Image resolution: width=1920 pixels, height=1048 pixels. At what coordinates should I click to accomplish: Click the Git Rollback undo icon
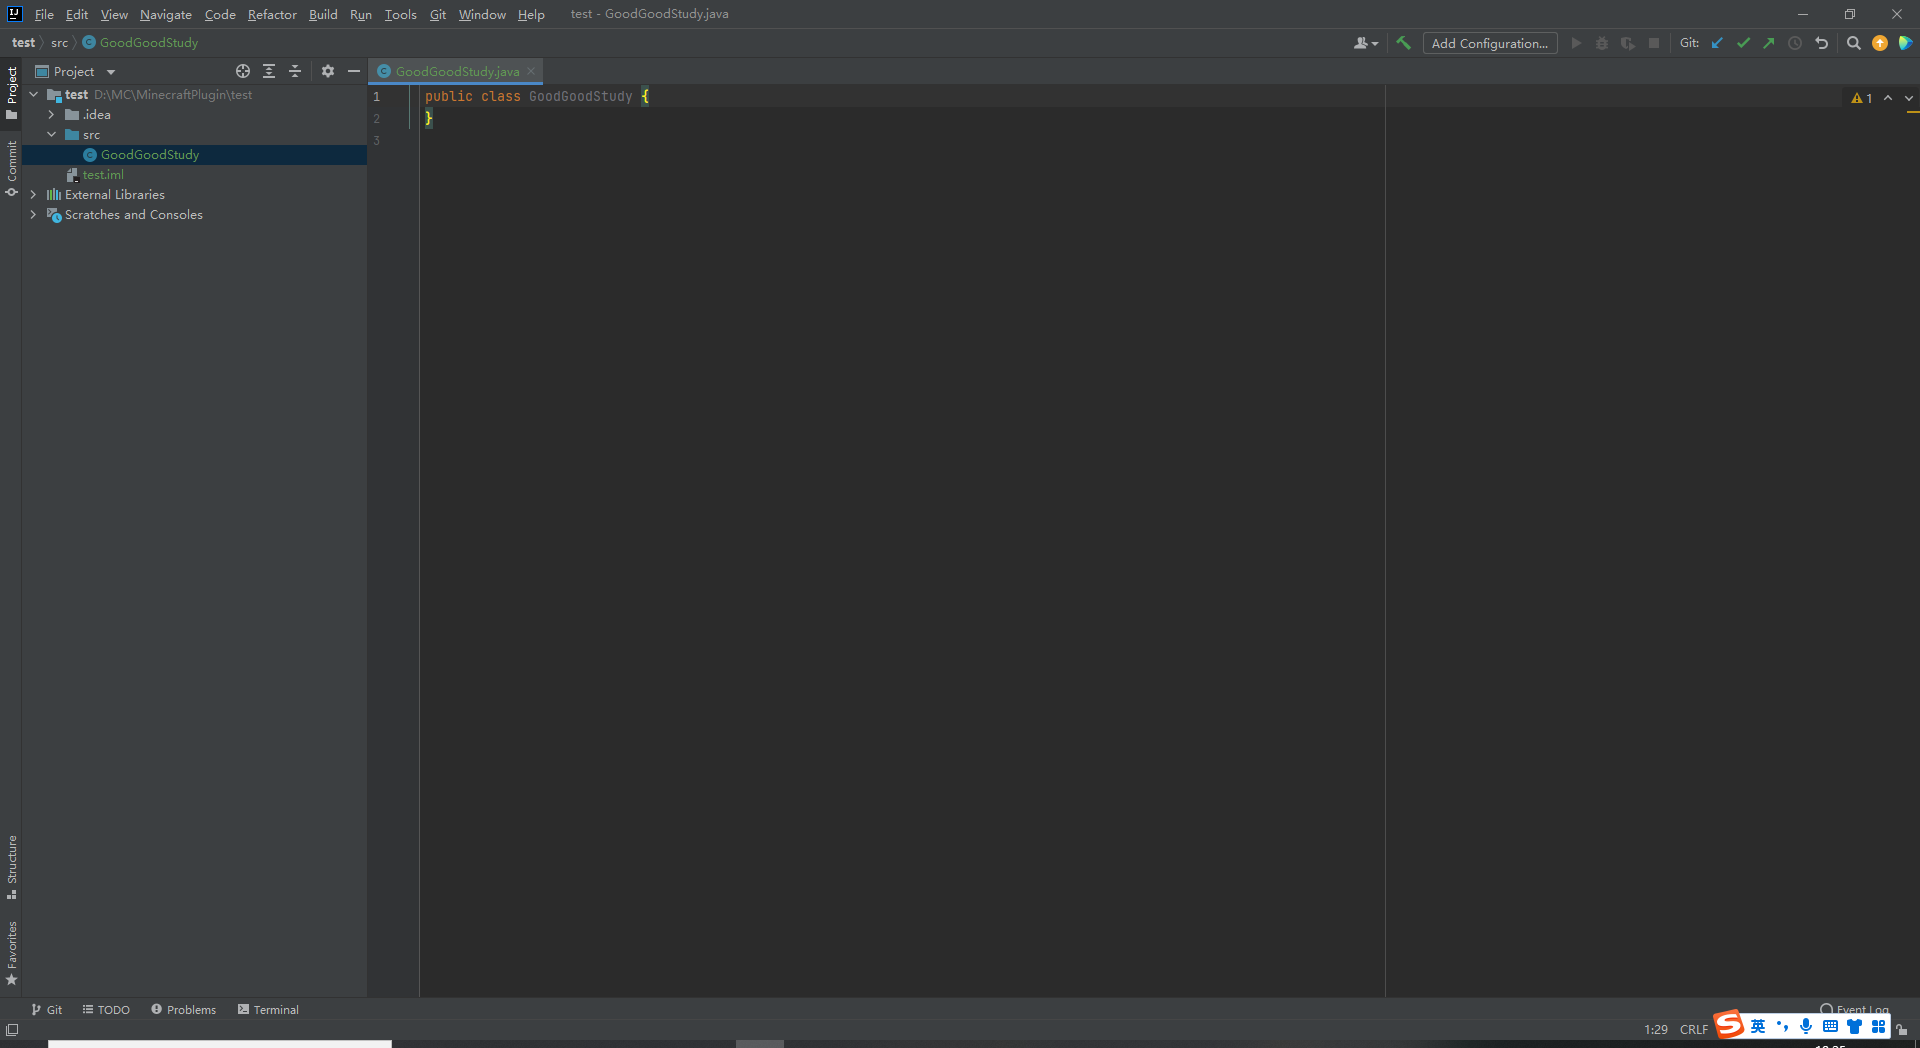[1821, 43]
